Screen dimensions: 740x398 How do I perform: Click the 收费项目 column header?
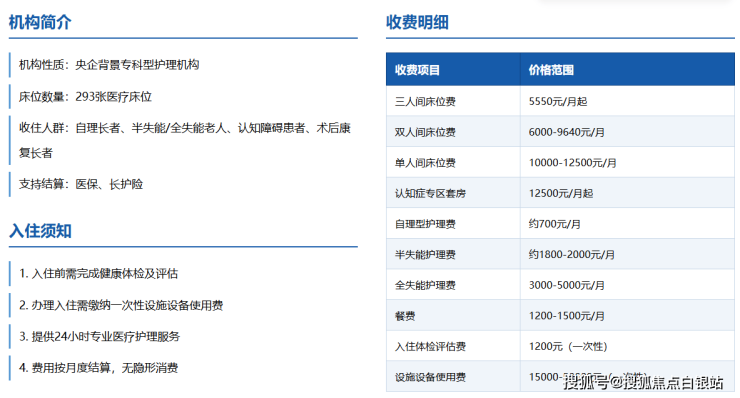tap(453, 70)
